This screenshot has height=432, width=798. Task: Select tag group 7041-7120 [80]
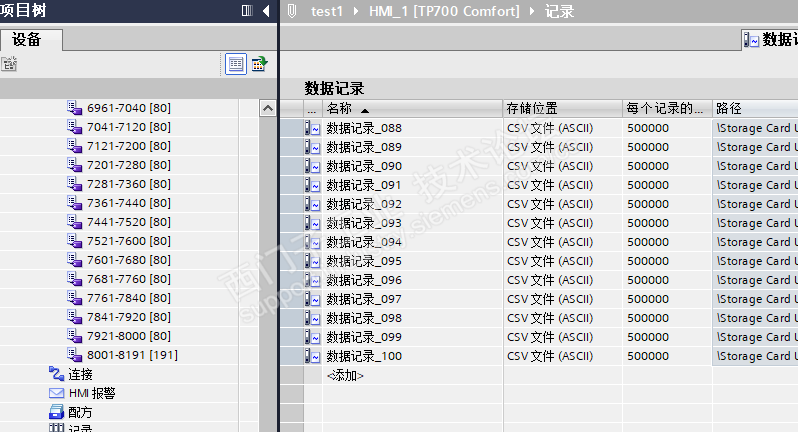point(129,127)
